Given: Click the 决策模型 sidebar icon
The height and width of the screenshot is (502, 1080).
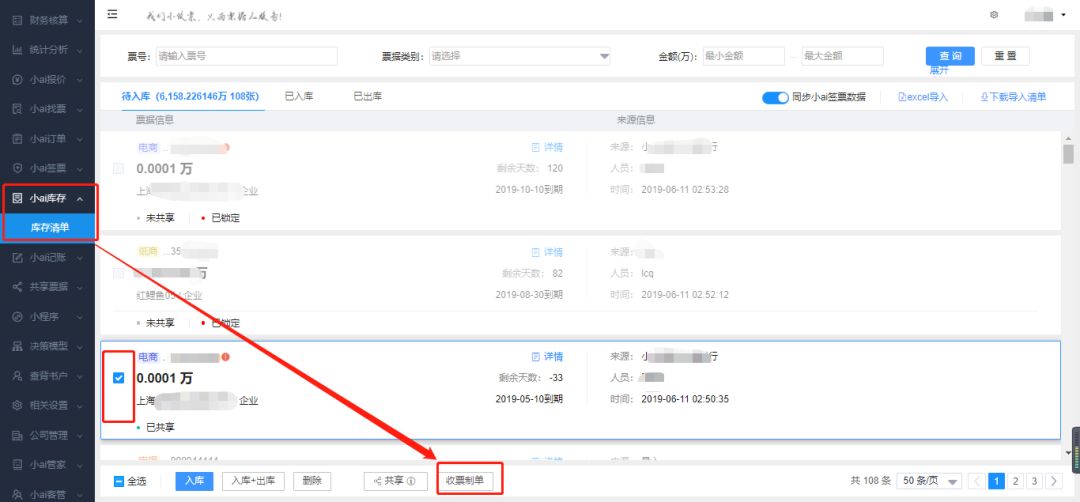Looking at the screenshot, I should [x=17, y=346].
